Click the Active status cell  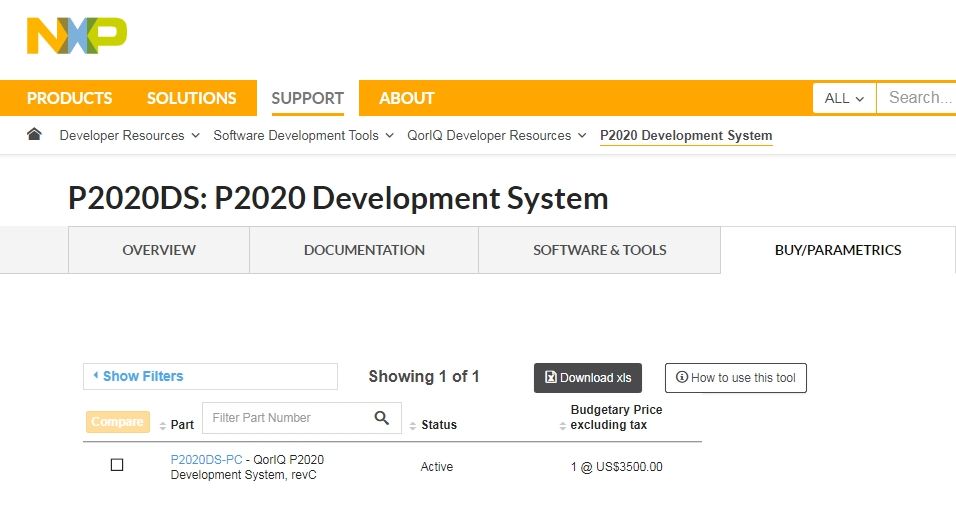coord(437,467)
